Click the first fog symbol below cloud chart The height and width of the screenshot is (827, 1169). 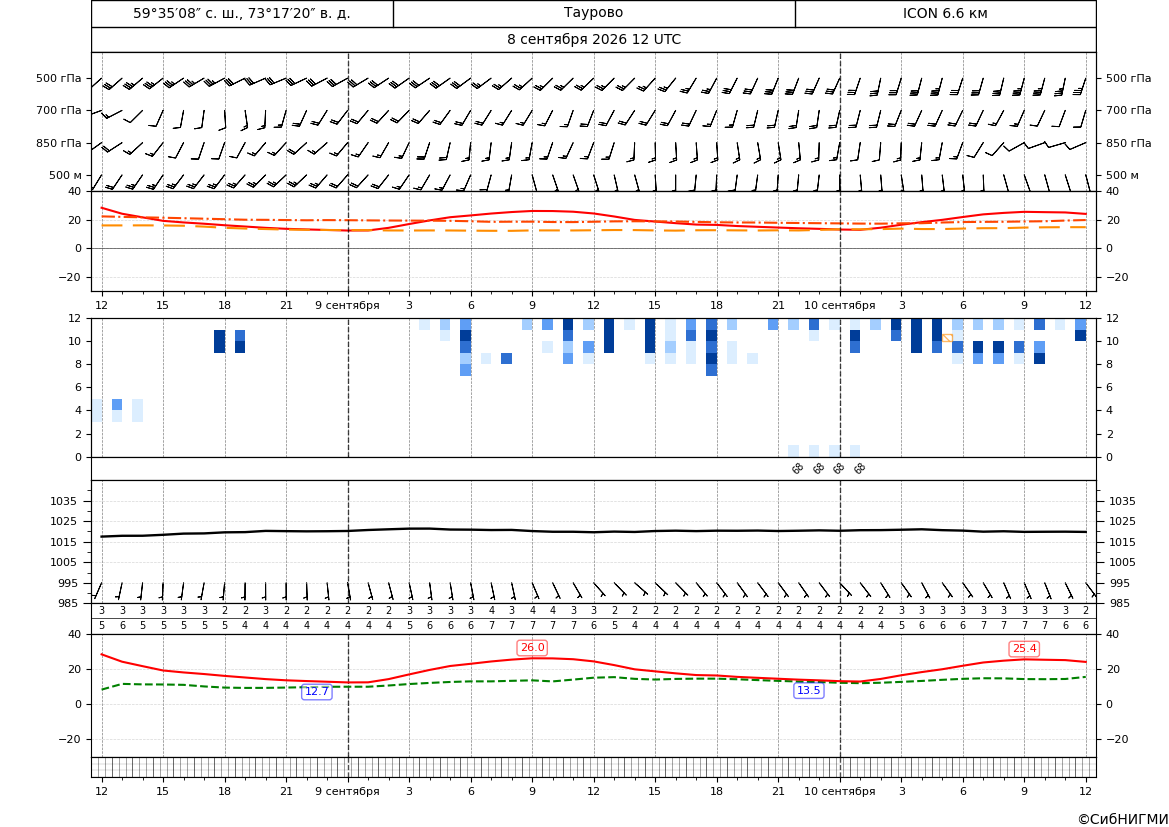797,469
